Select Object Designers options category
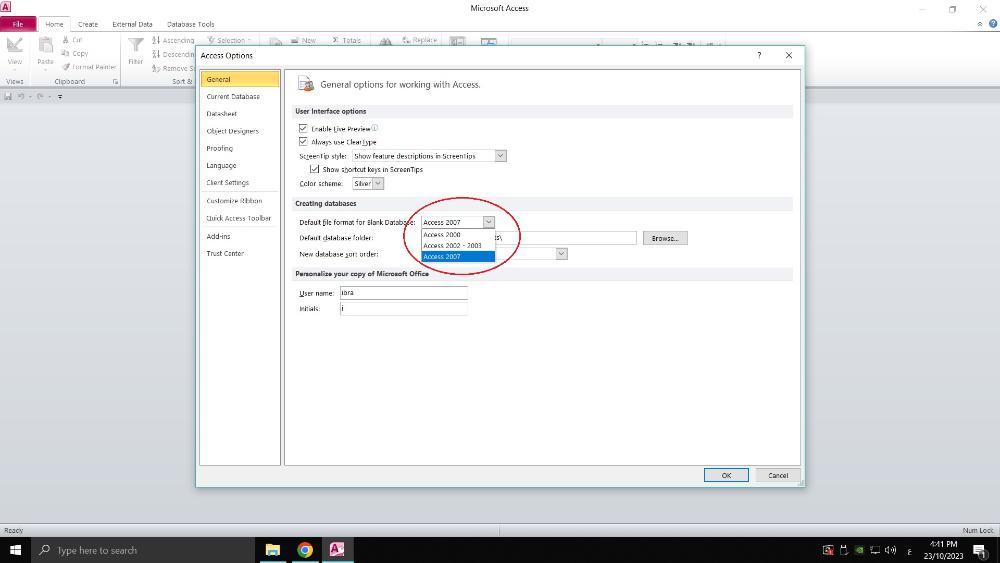 (240, 131)
